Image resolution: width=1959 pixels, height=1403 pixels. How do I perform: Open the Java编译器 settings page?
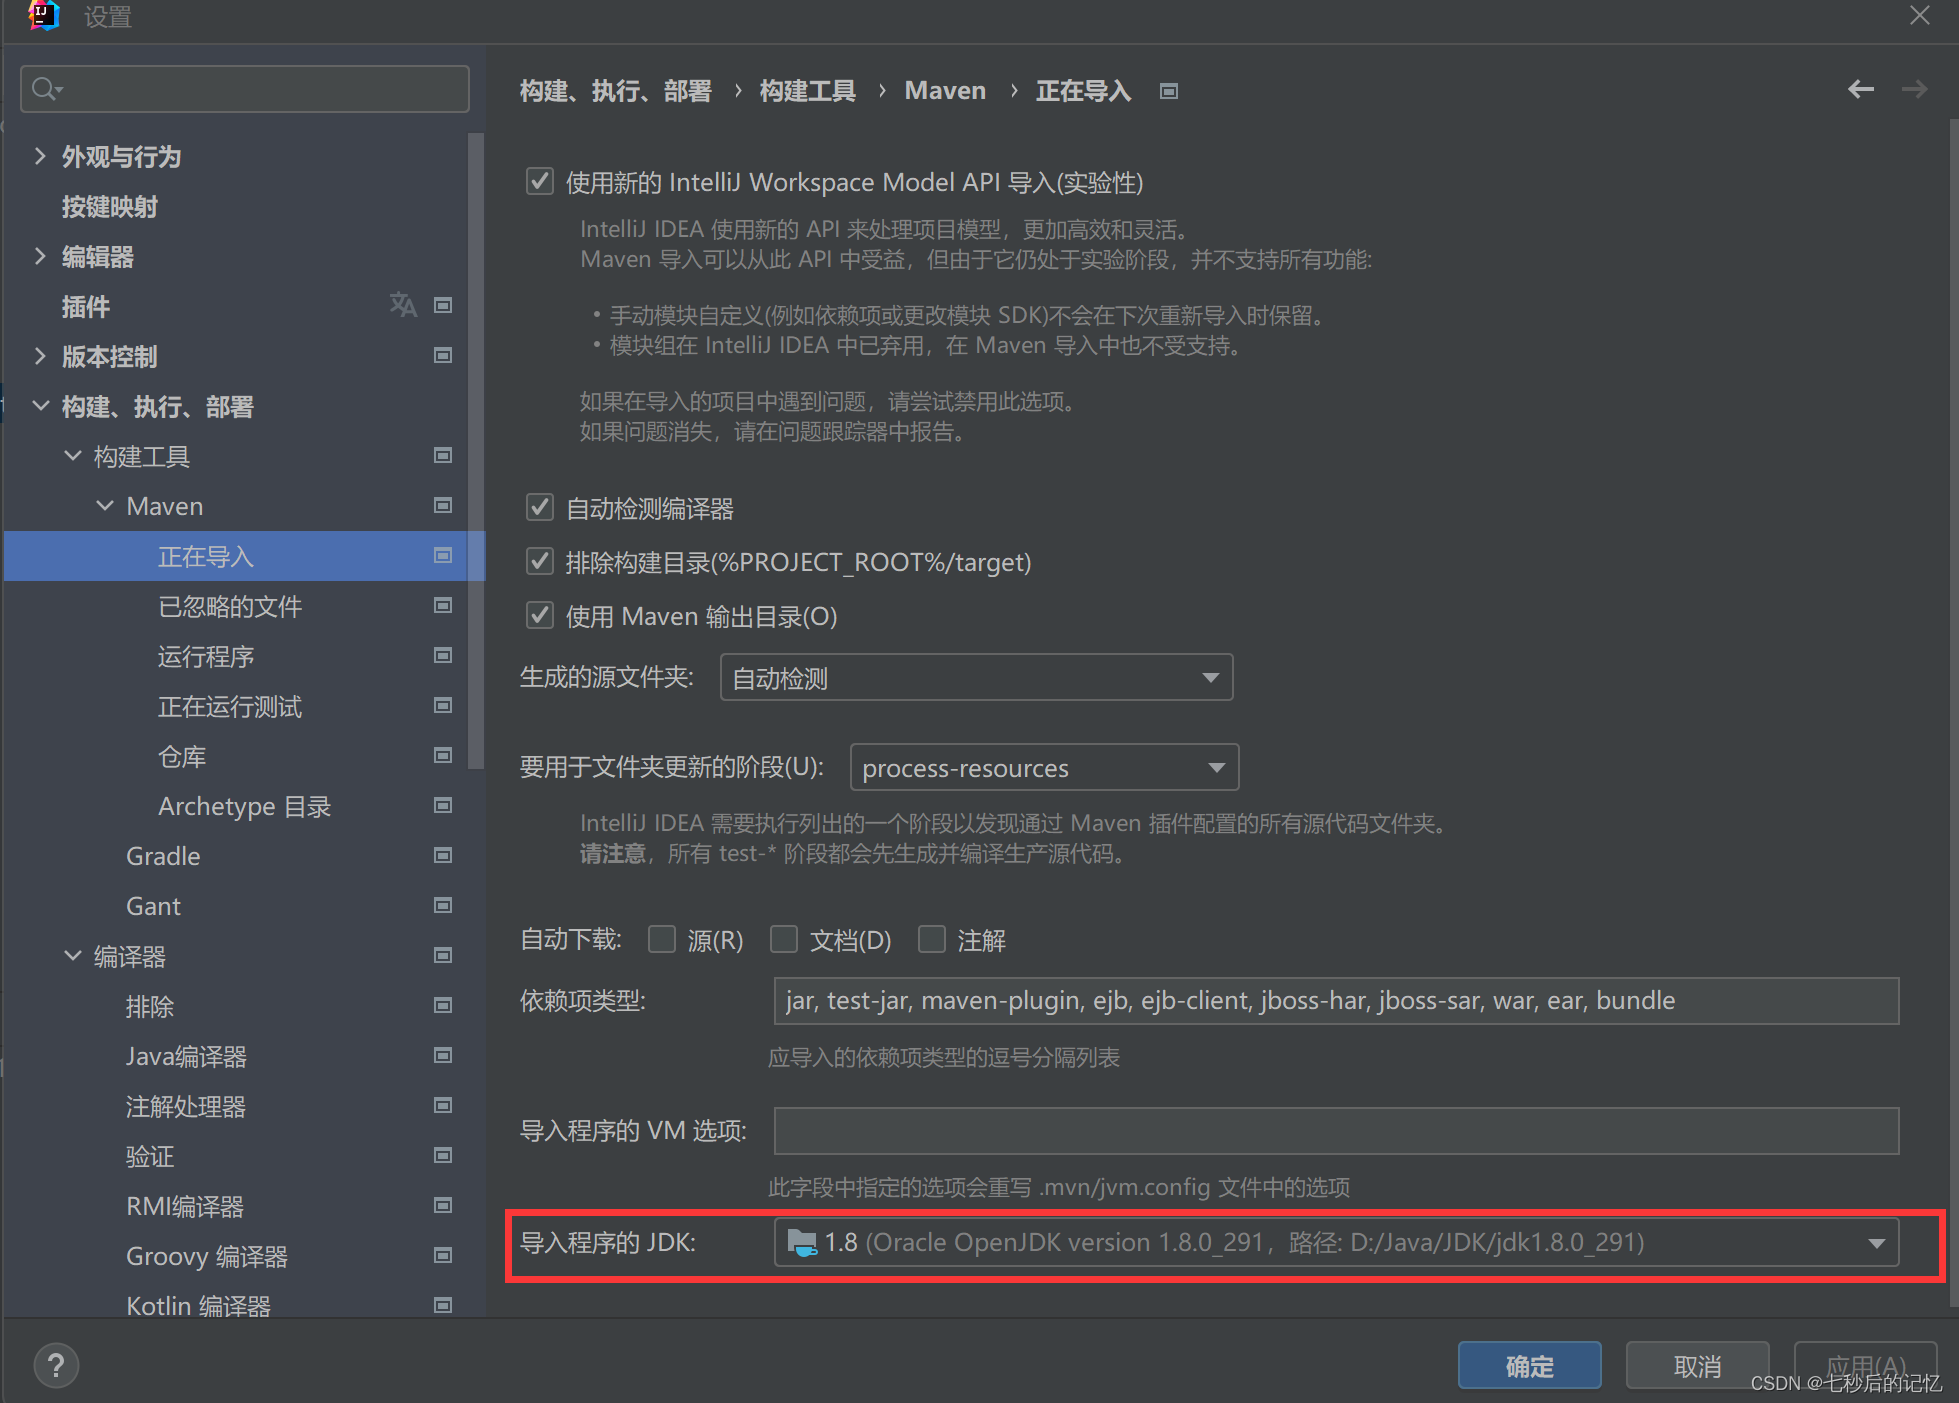[186, 1057]
